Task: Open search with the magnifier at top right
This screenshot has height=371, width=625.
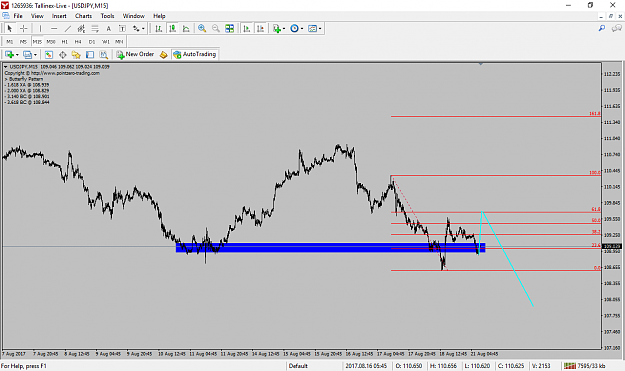Action: [x=602, y=28]
